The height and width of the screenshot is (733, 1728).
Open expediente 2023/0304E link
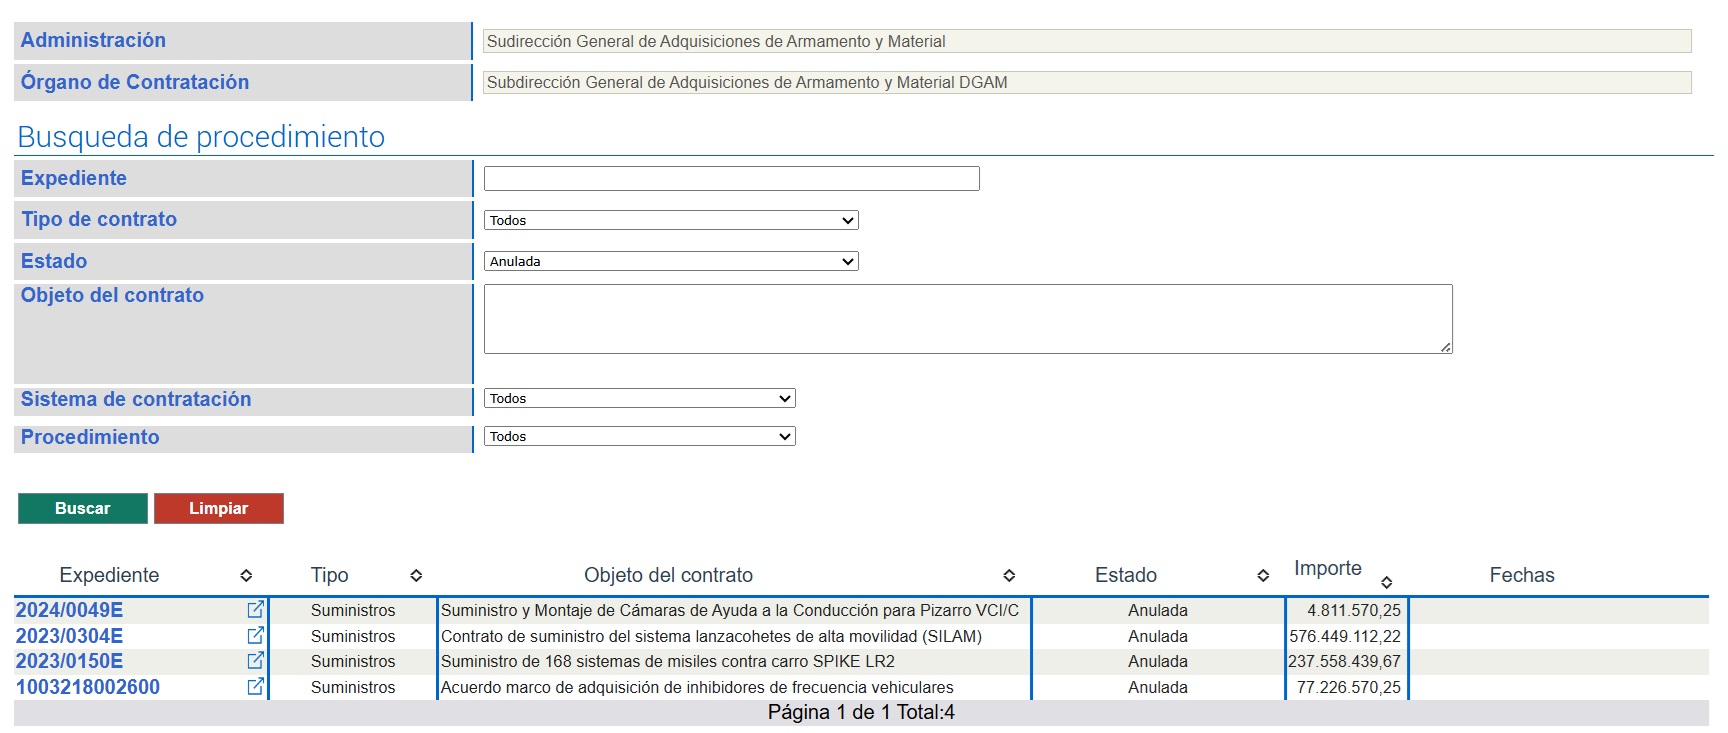point(70,636)
